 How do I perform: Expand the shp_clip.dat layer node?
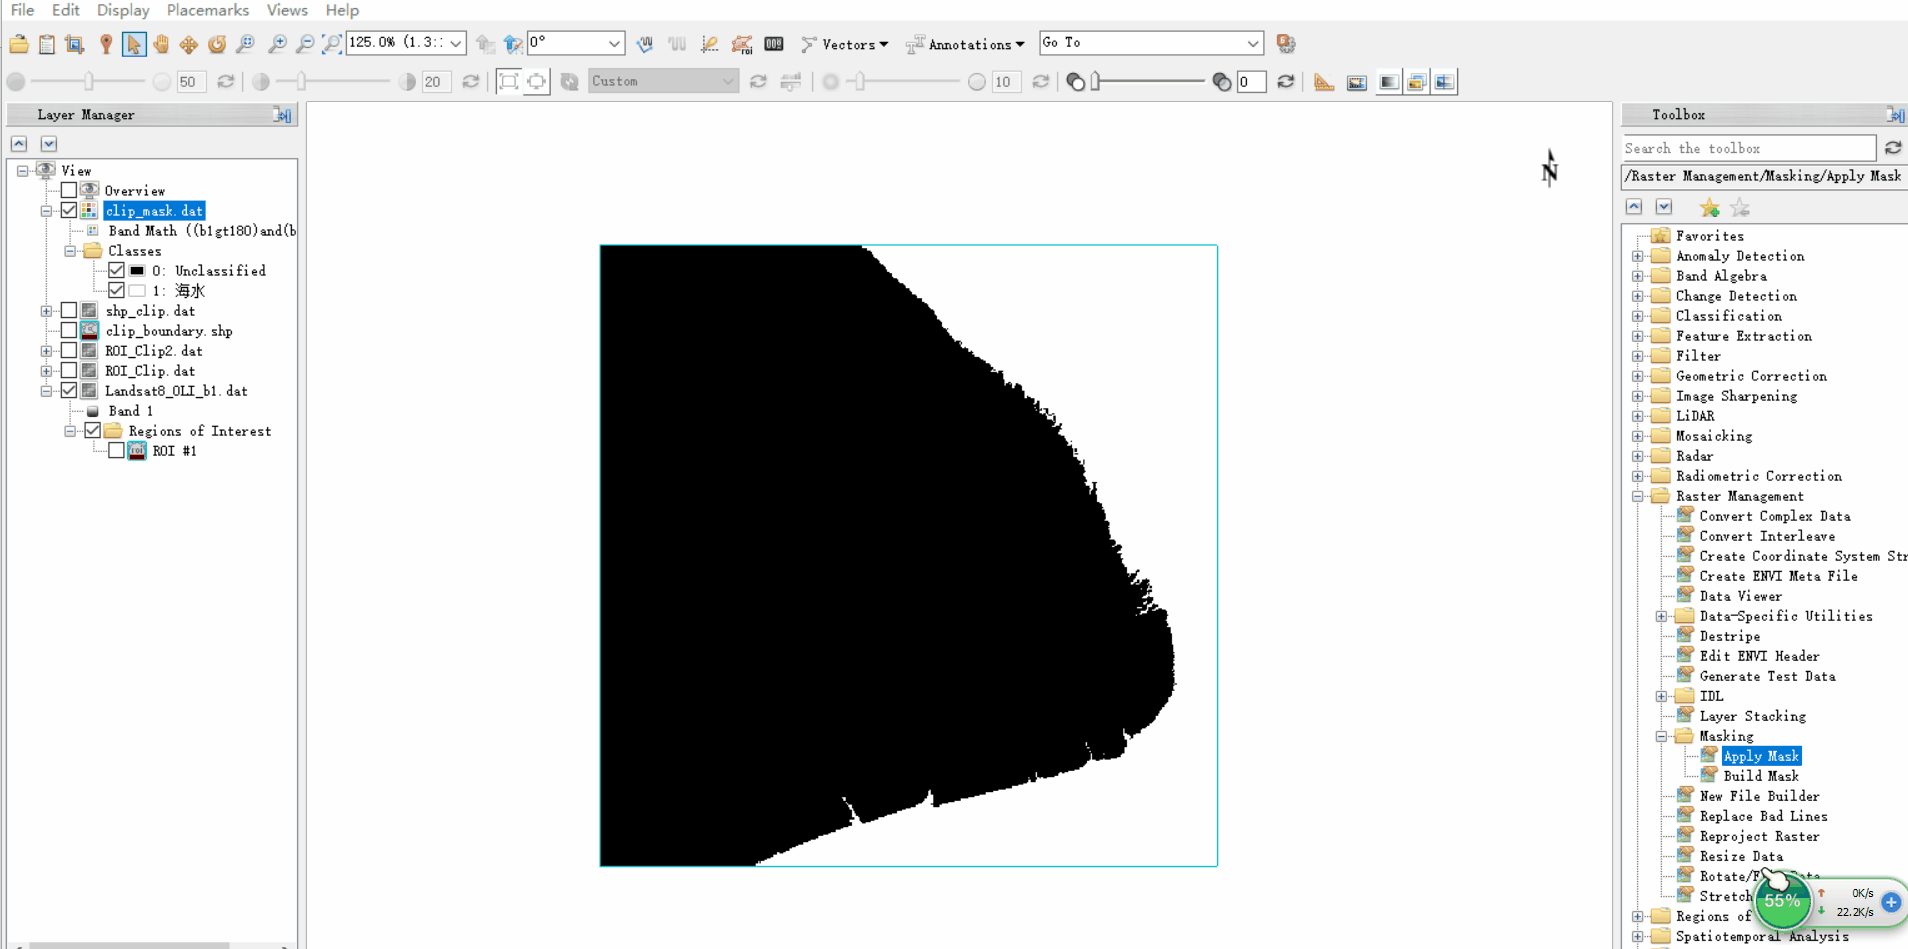[46, 311]
